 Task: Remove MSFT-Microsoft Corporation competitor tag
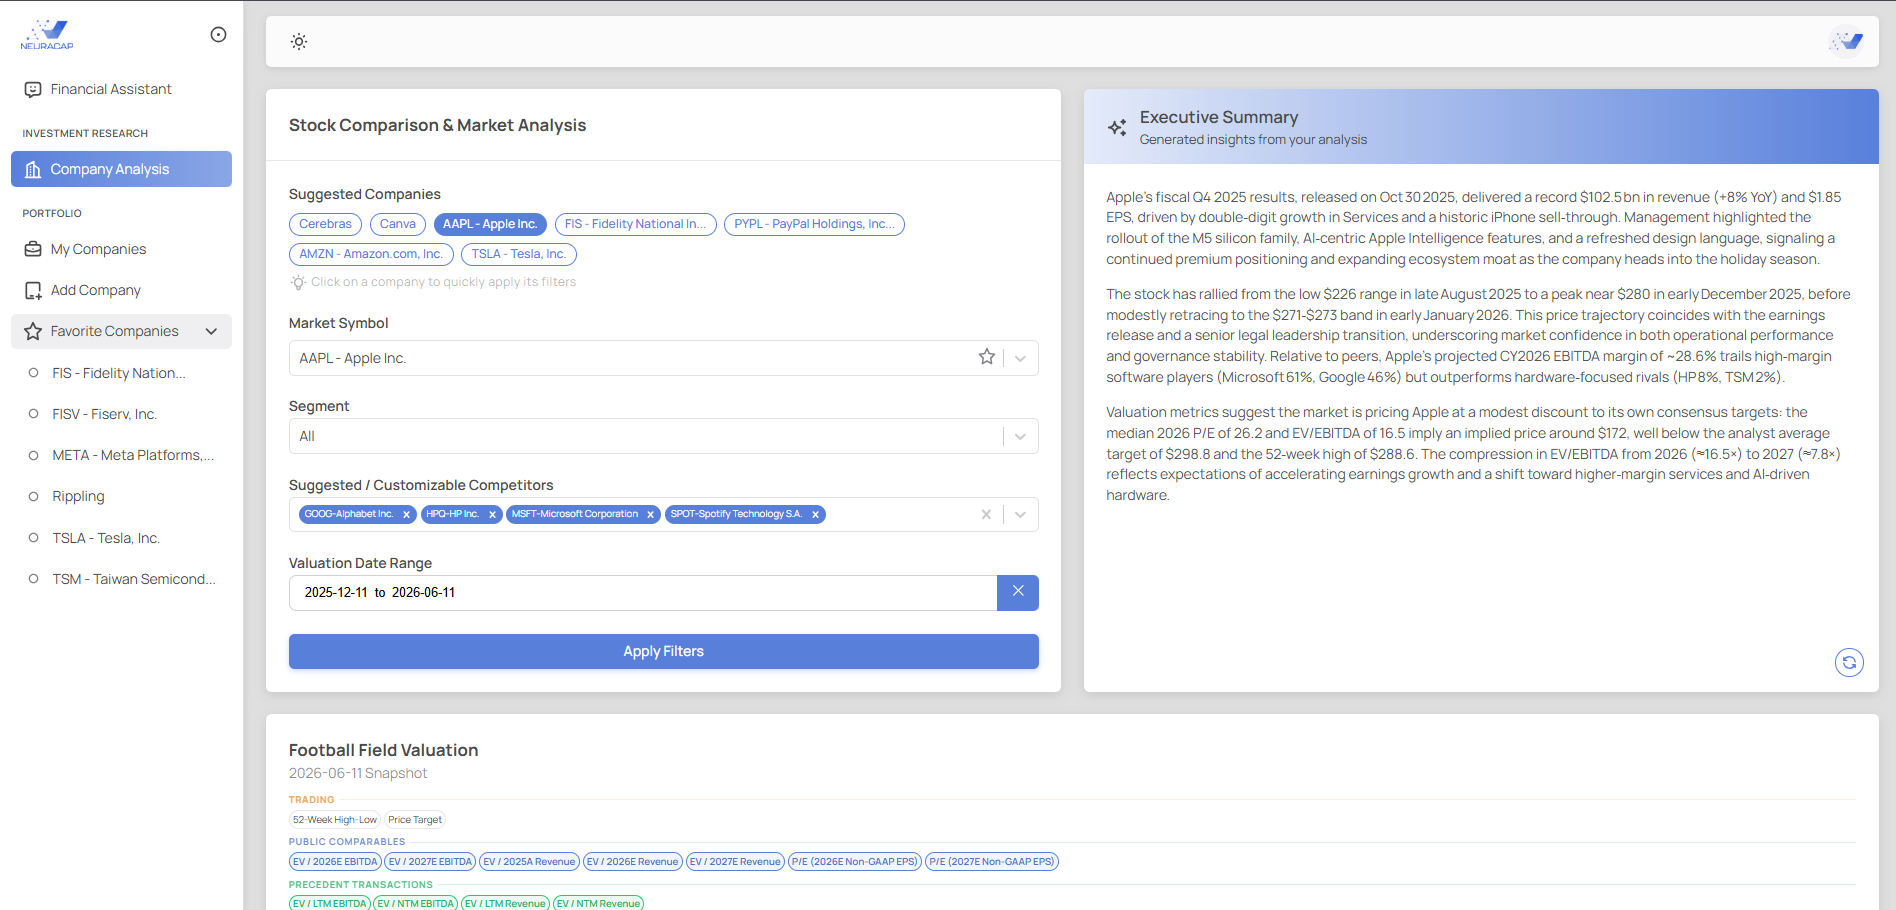[650, 515]
